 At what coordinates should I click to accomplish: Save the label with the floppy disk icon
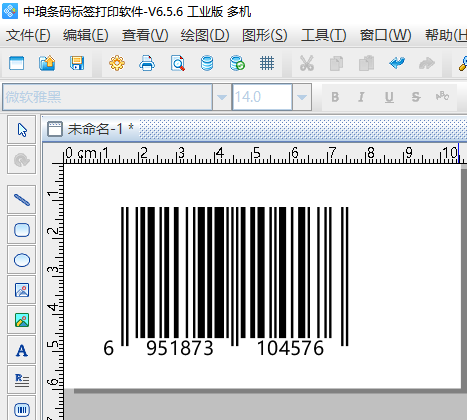[x=77, y=63]
